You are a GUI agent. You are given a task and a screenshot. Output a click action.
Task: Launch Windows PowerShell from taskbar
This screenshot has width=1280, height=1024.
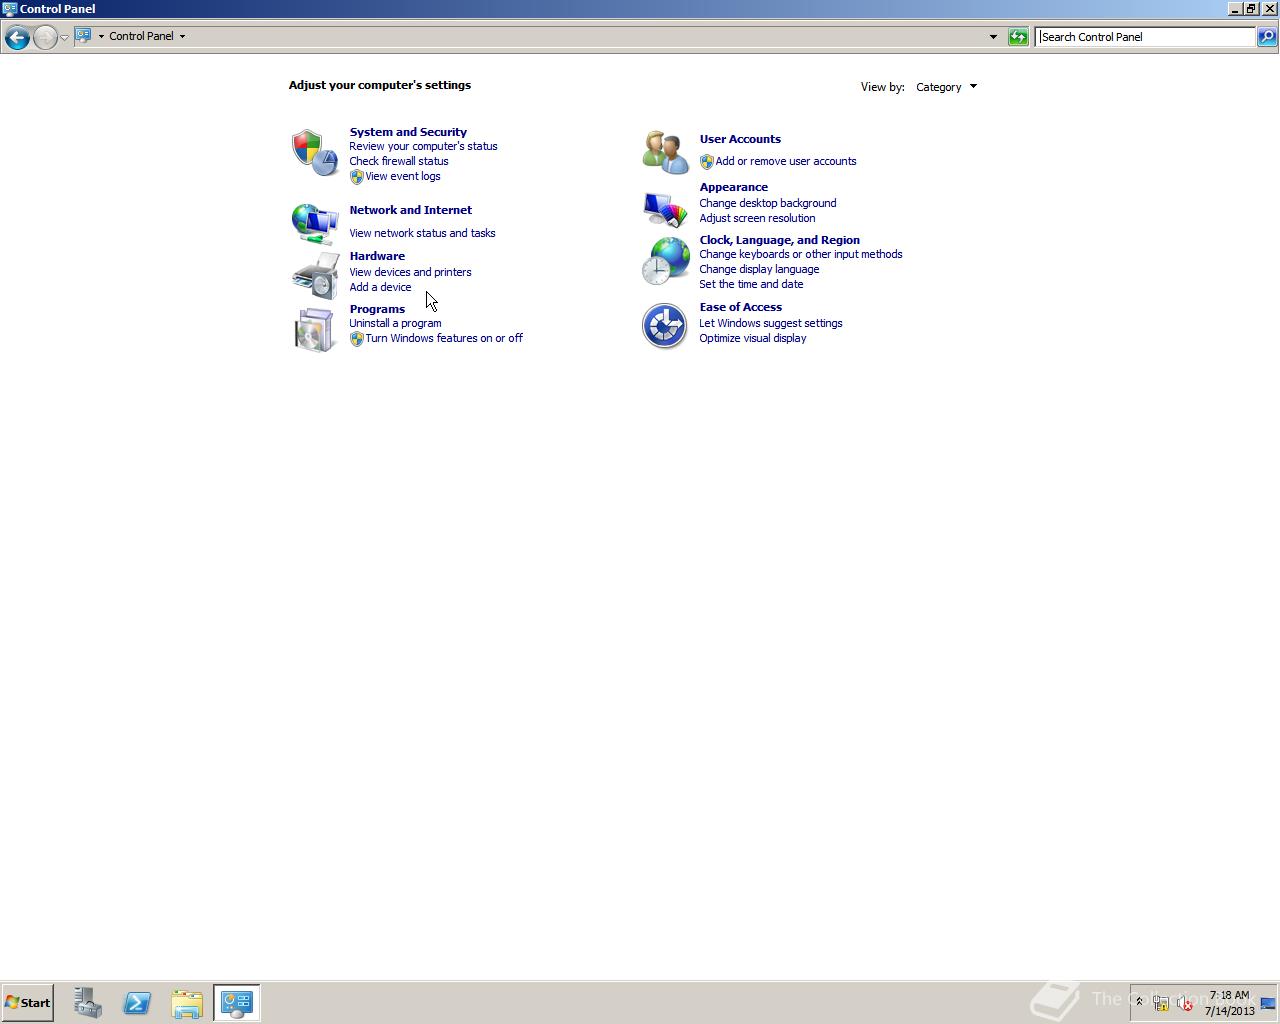click(137, 1003)
